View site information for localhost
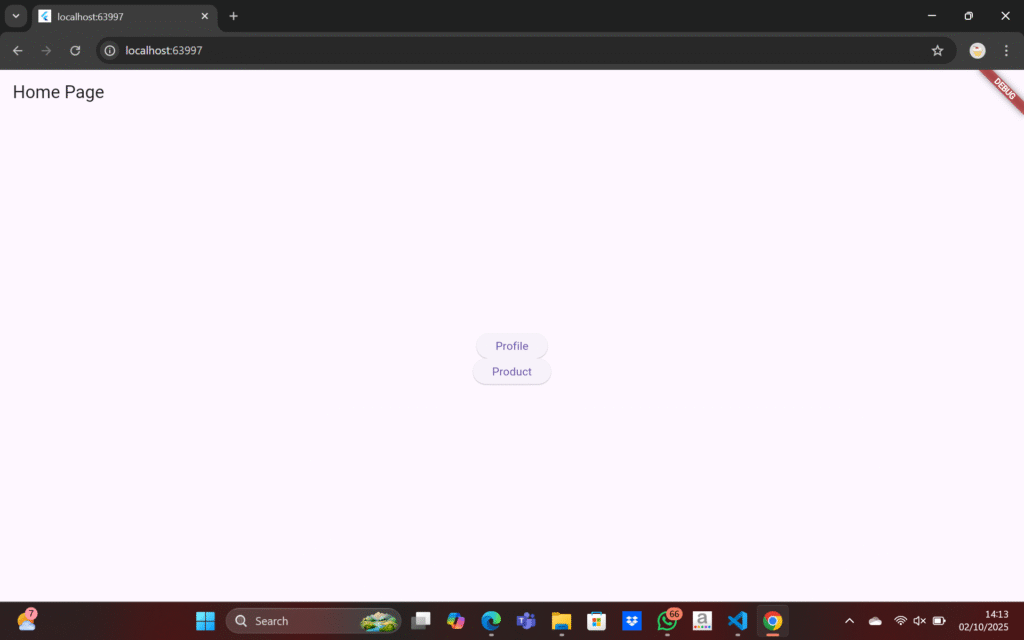The image size is (1024, 640). click(110, 51)
